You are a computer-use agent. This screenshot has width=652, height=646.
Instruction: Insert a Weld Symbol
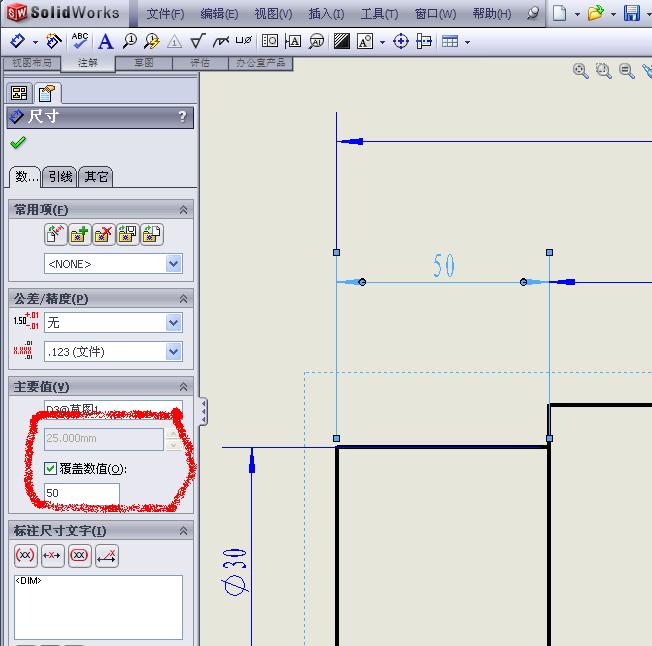[x=221, y=41]
